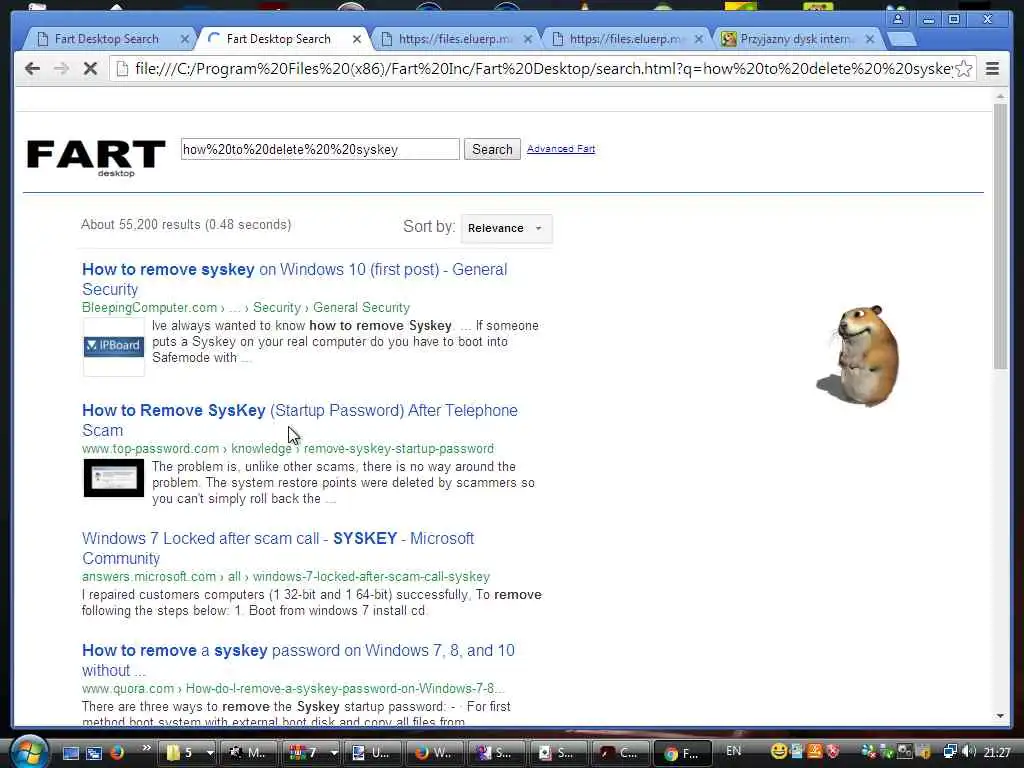
Task: Click in the Fart search query field
Action: pyautogui.click(x=320, y=149)
